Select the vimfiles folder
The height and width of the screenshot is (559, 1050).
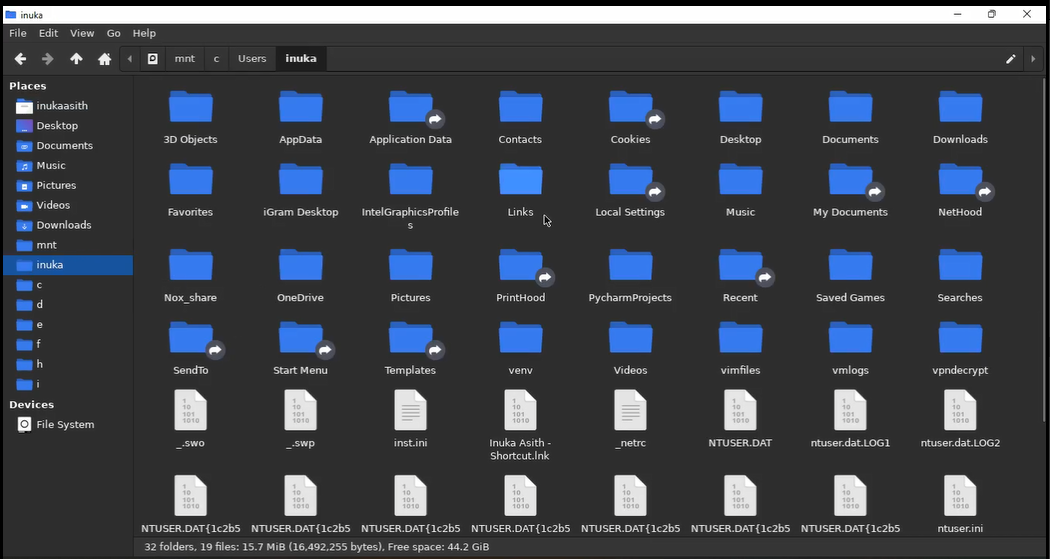pos(740,349)
